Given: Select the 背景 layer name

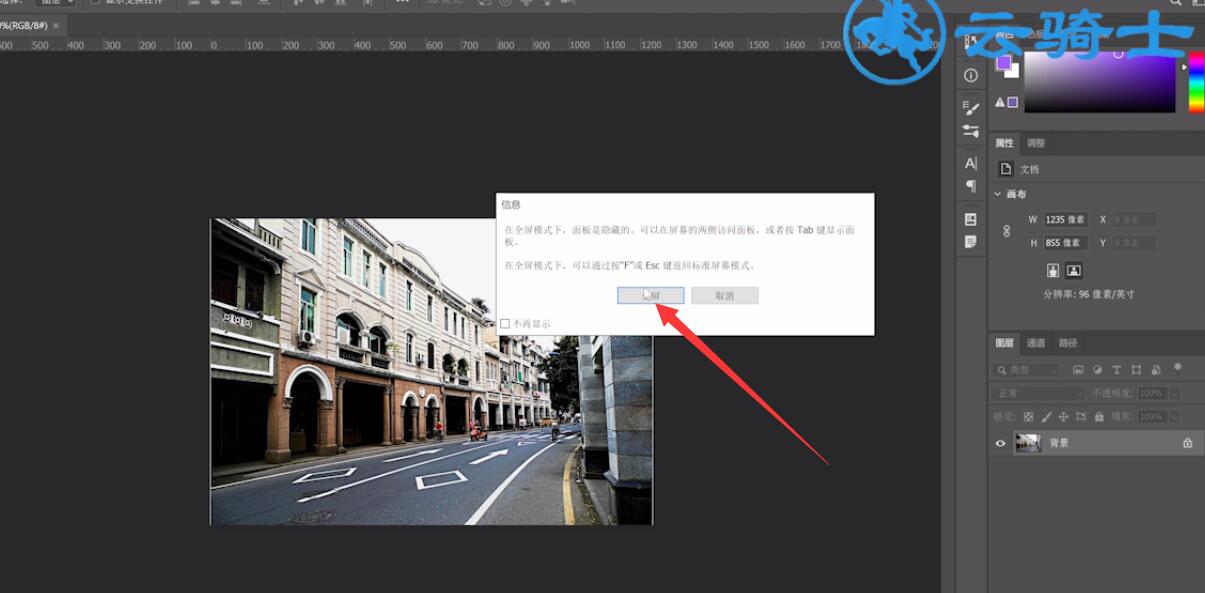Looking at the screenshot, I should tap(1059, 443).
